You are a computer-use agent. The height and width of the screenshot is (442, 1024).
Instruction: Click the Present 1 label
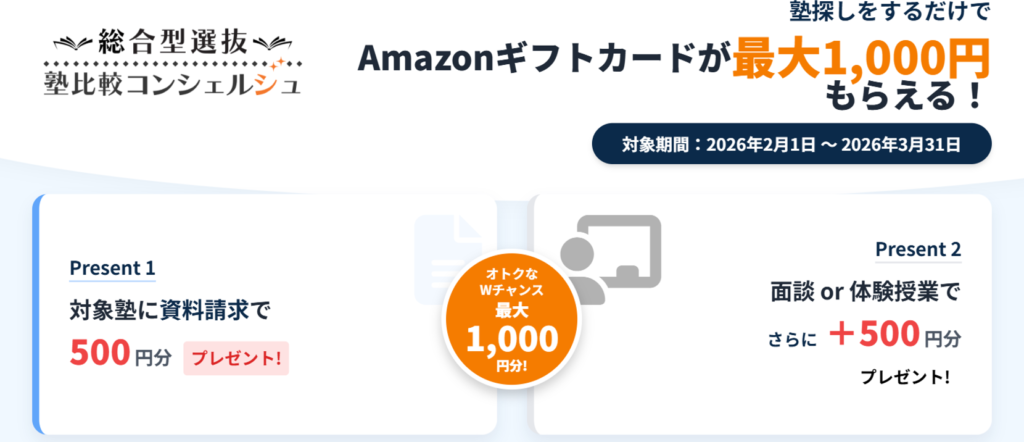coord(112,268)
